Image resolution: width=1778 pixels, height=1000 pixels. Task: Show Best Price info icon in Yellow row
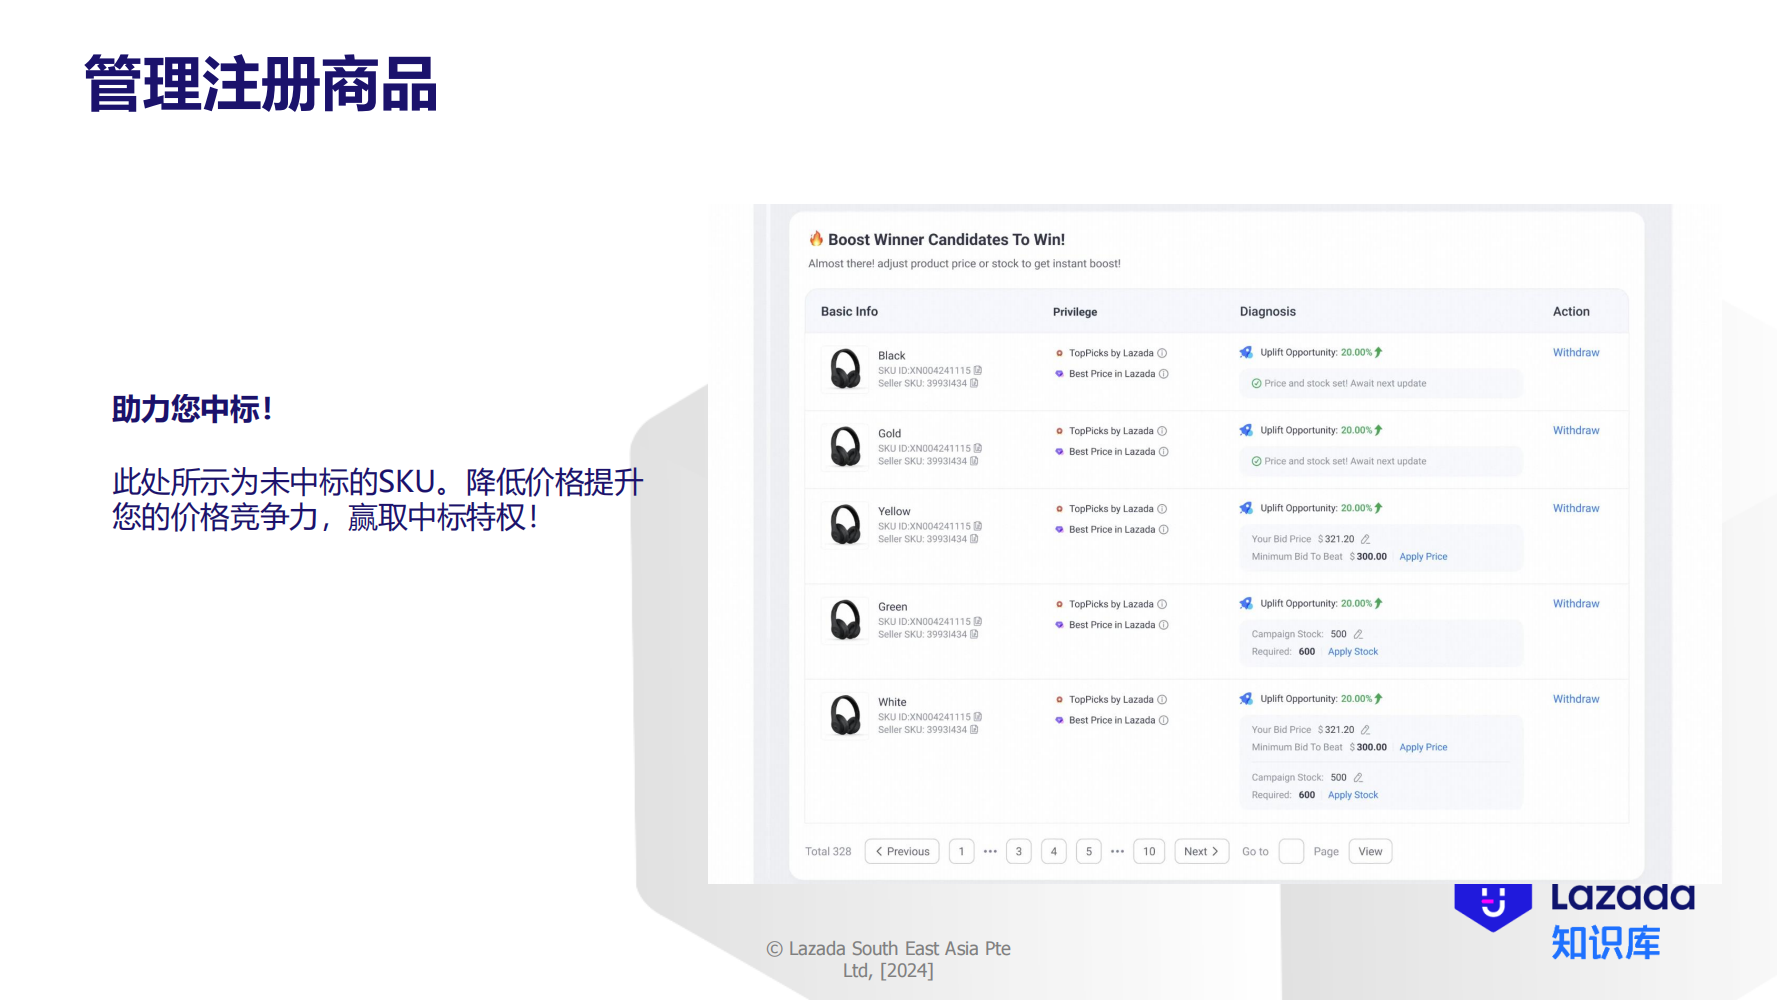(1164, 530)
